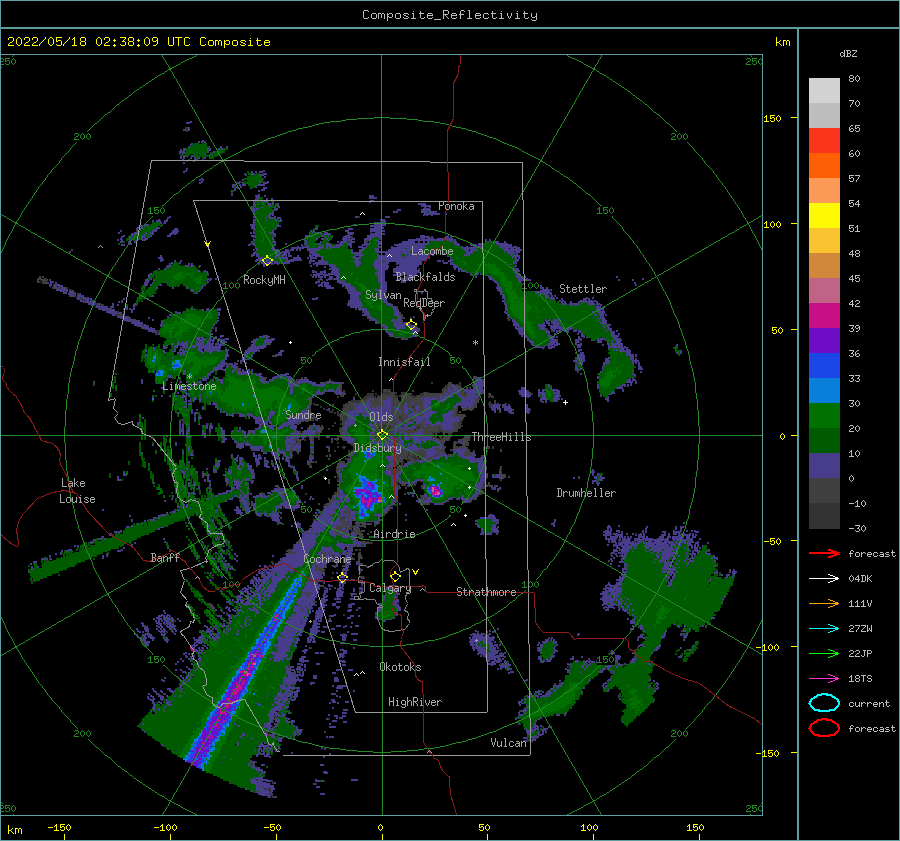Screen dimensions: 900x841
Task: Click the Airdrie city label
Action: (x=394, y=534)
